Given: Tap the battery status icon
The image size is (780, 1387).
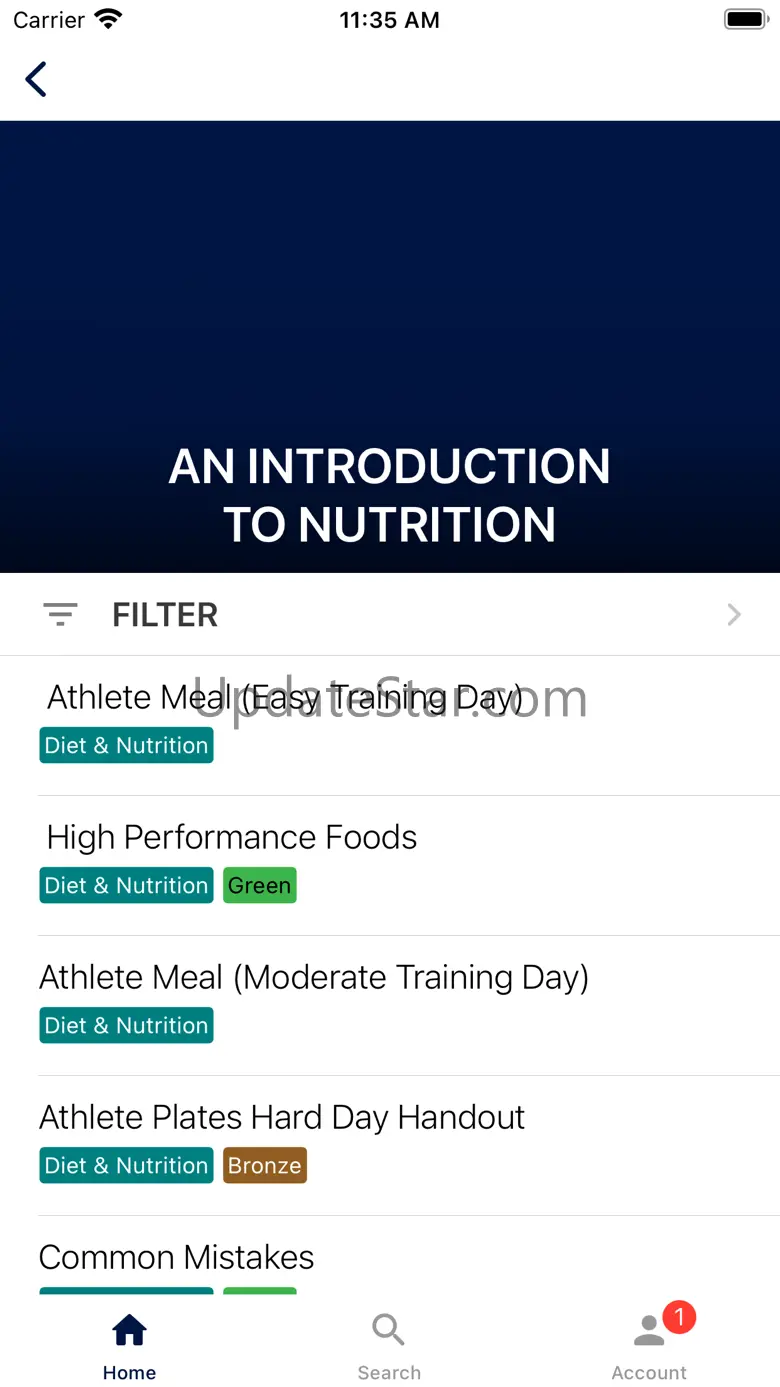Looking at the screenshot, I should (745, 20).
